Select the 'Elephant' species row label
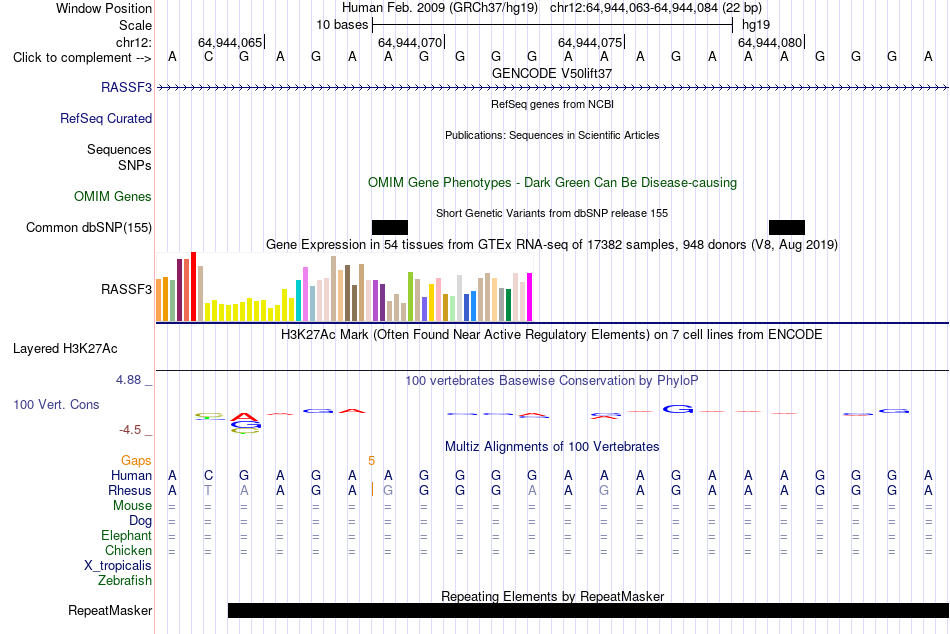The width and height of the screenshot is (950, 634). [x=126, y=535]
